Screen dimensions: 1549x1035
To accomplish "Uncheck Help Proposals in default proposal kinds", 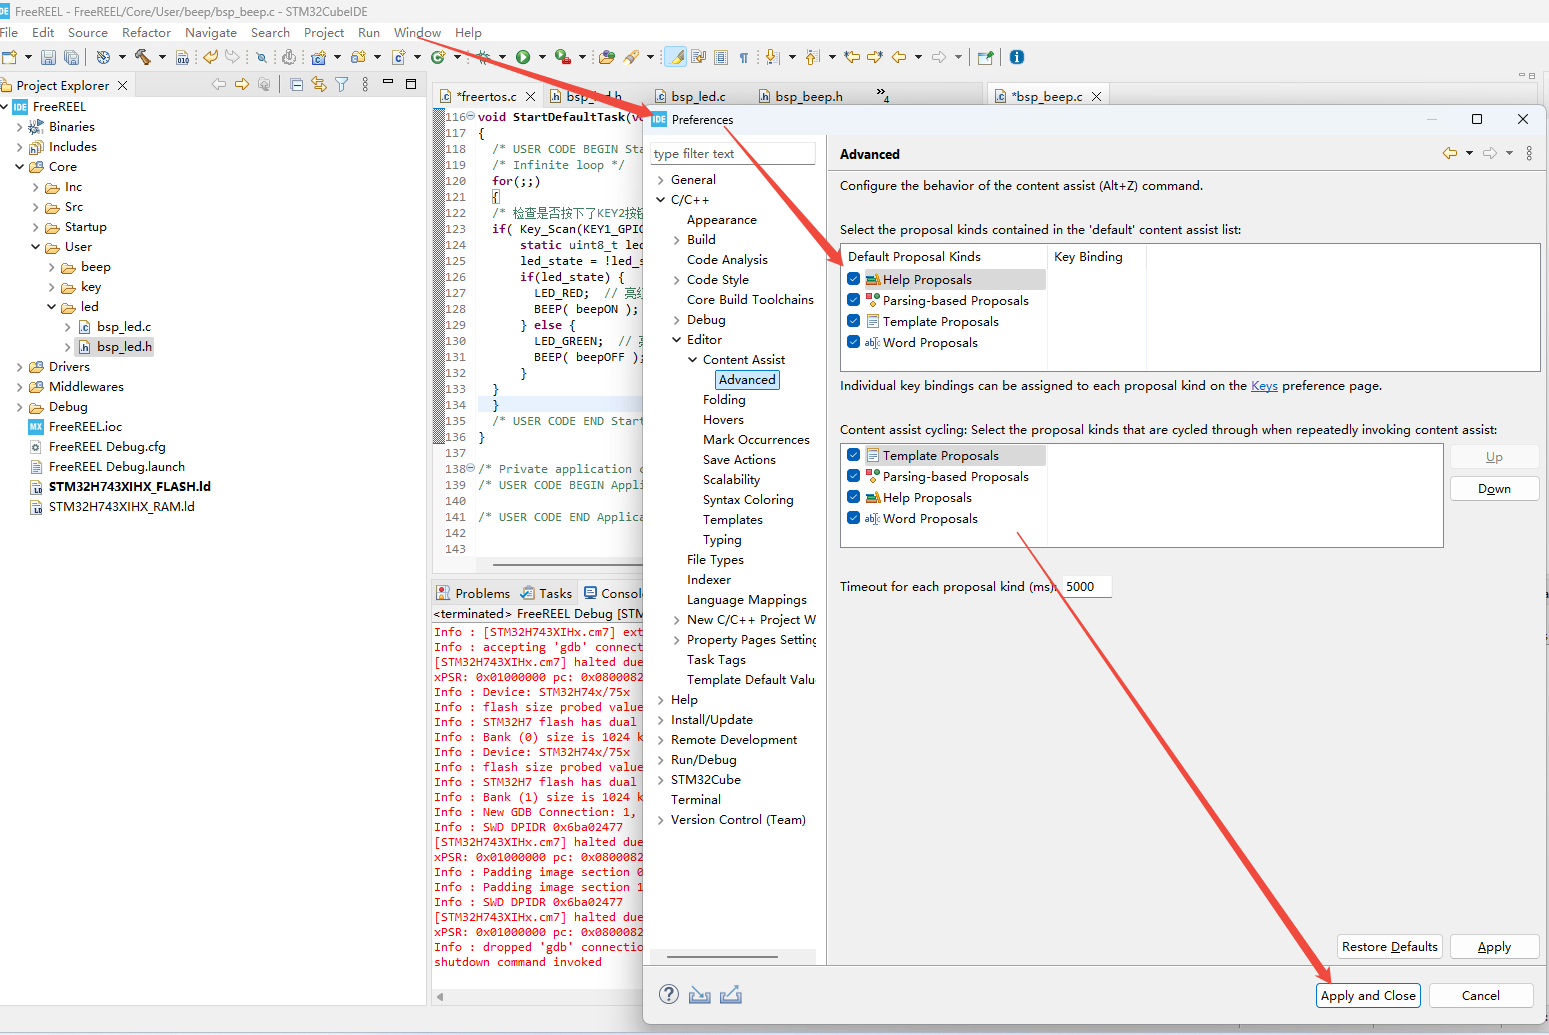I will tap(853, 279).
